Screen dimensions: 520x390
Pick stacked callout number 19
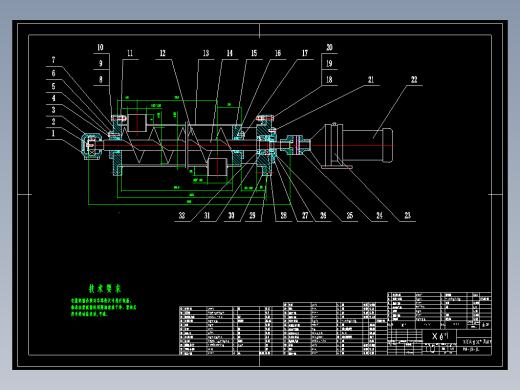329,63
